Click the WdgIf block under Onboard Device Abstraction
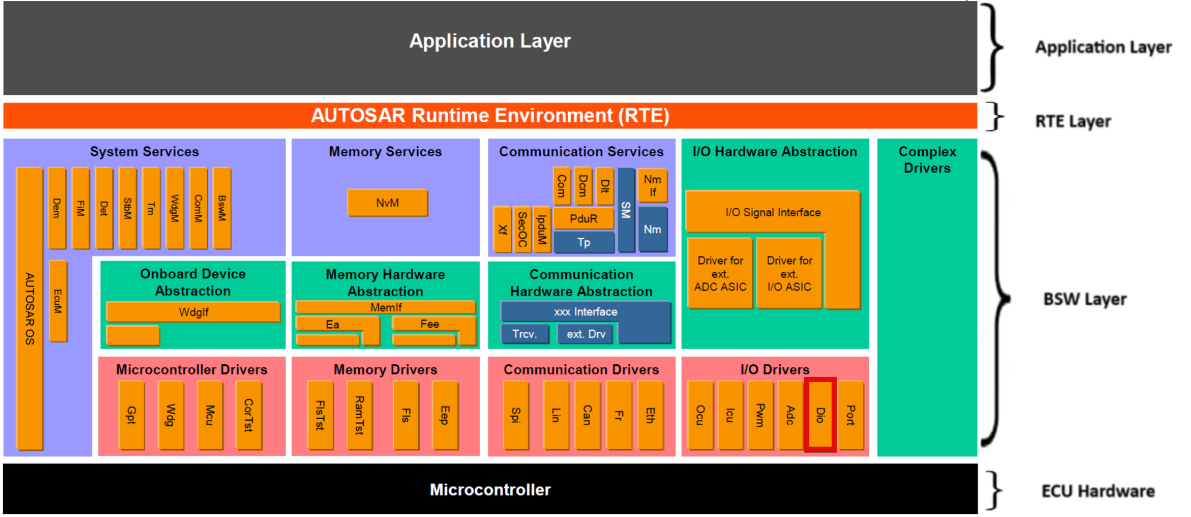Image resolution: width=1191 pixels, height=517 pixels. (x=193, y=312)
